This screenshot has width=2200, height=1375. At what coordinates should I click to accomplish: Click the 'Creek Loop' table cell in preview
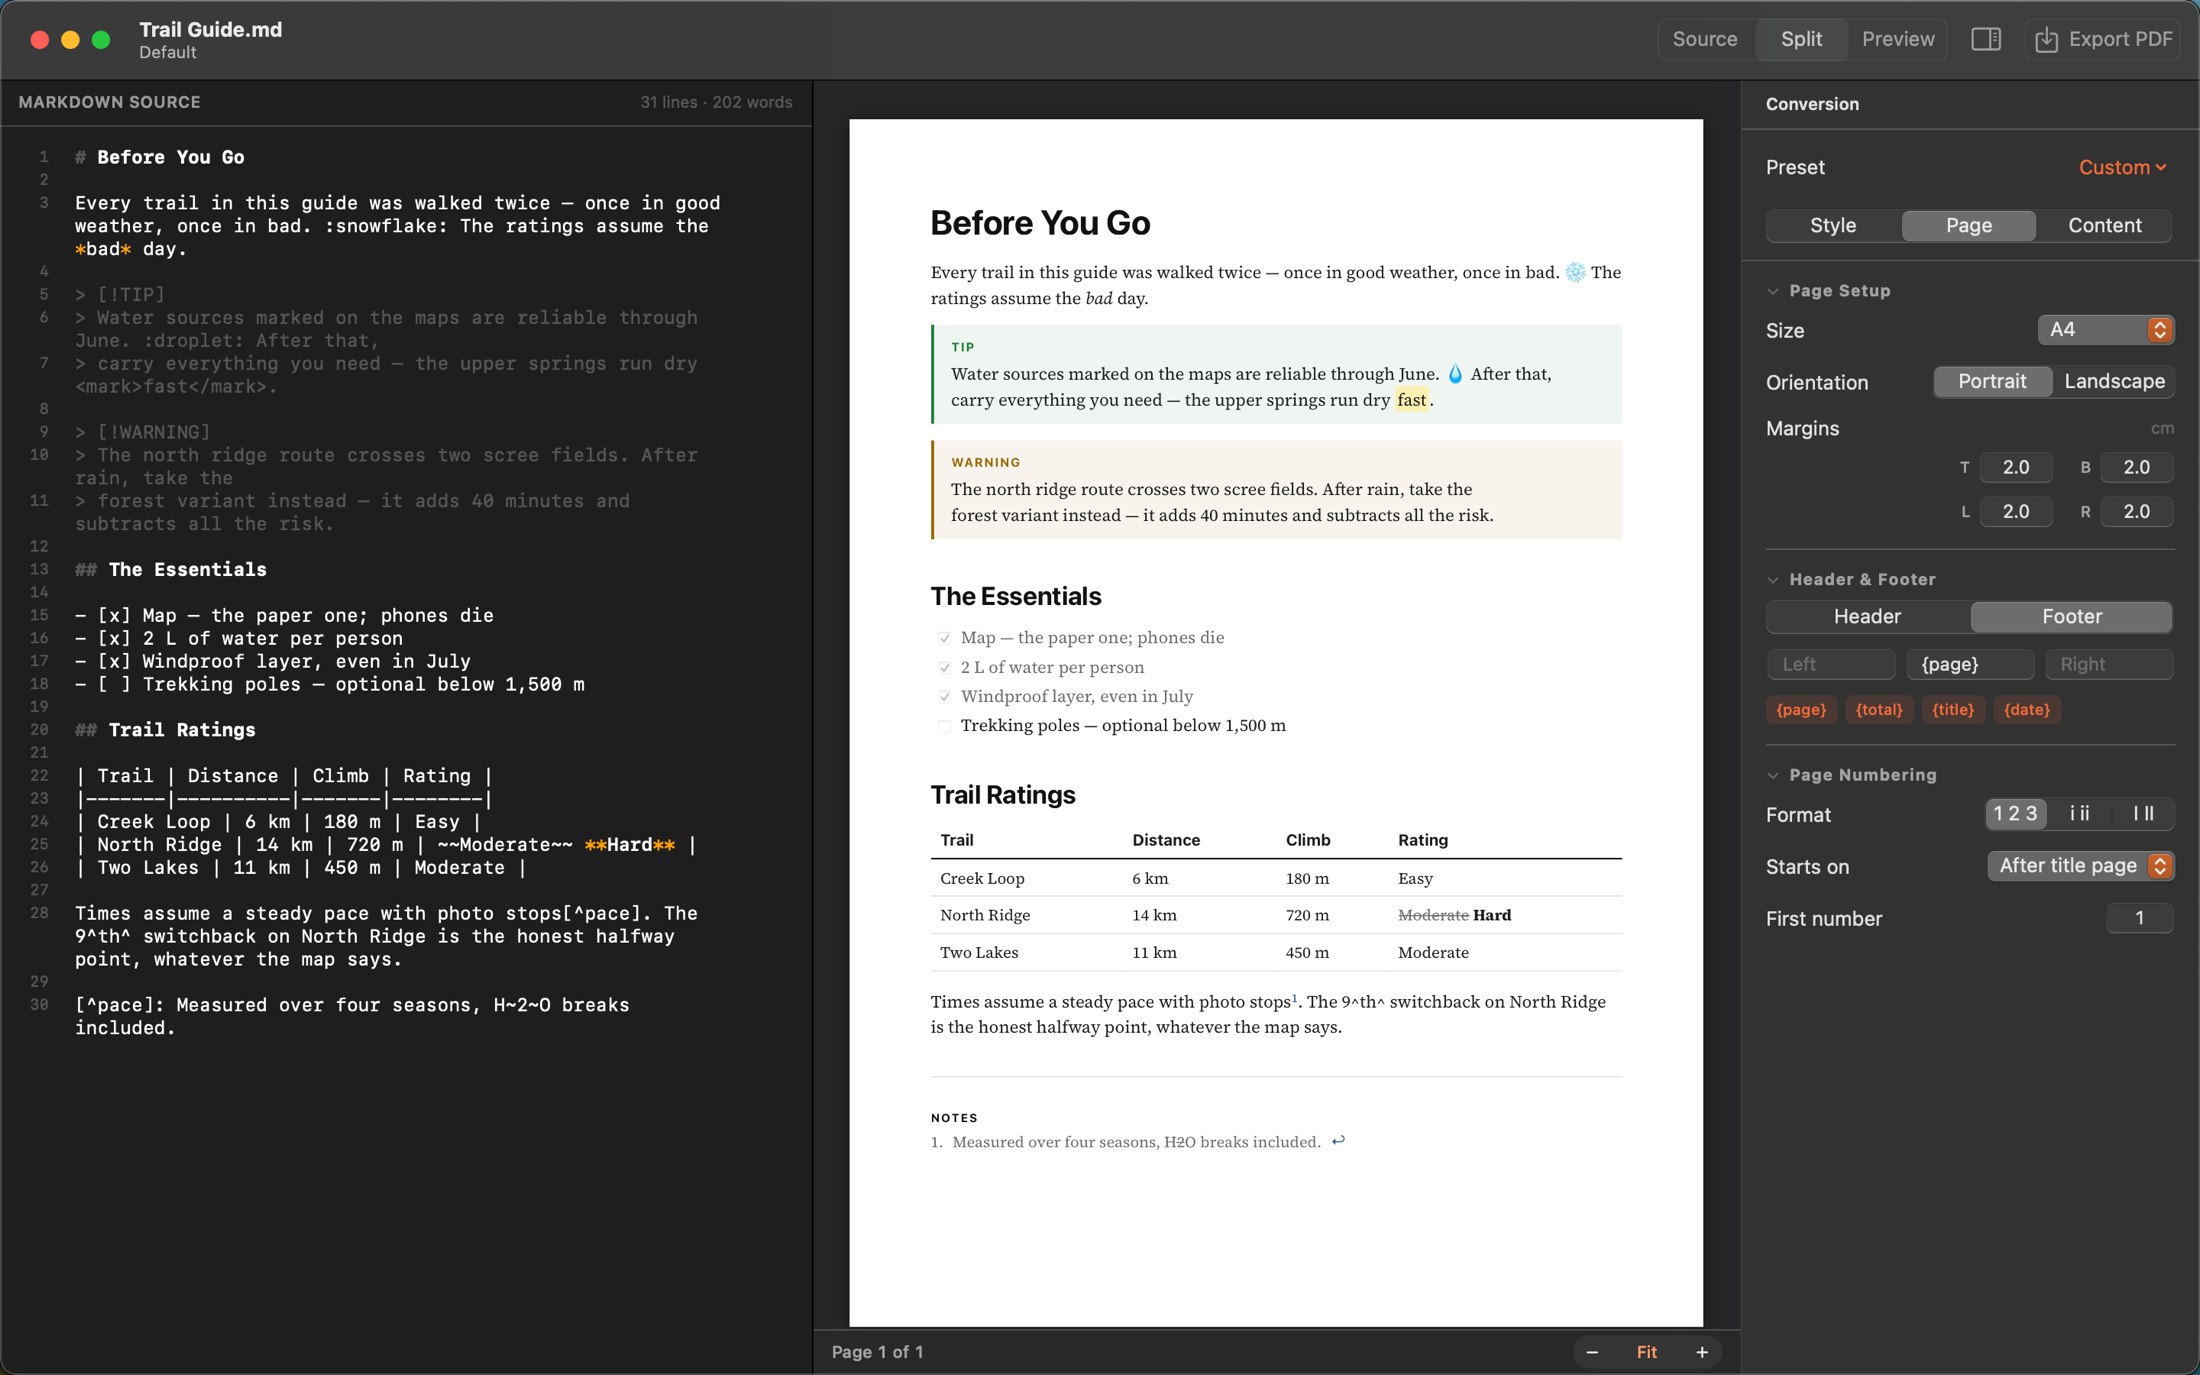click(x=982, y=878)
